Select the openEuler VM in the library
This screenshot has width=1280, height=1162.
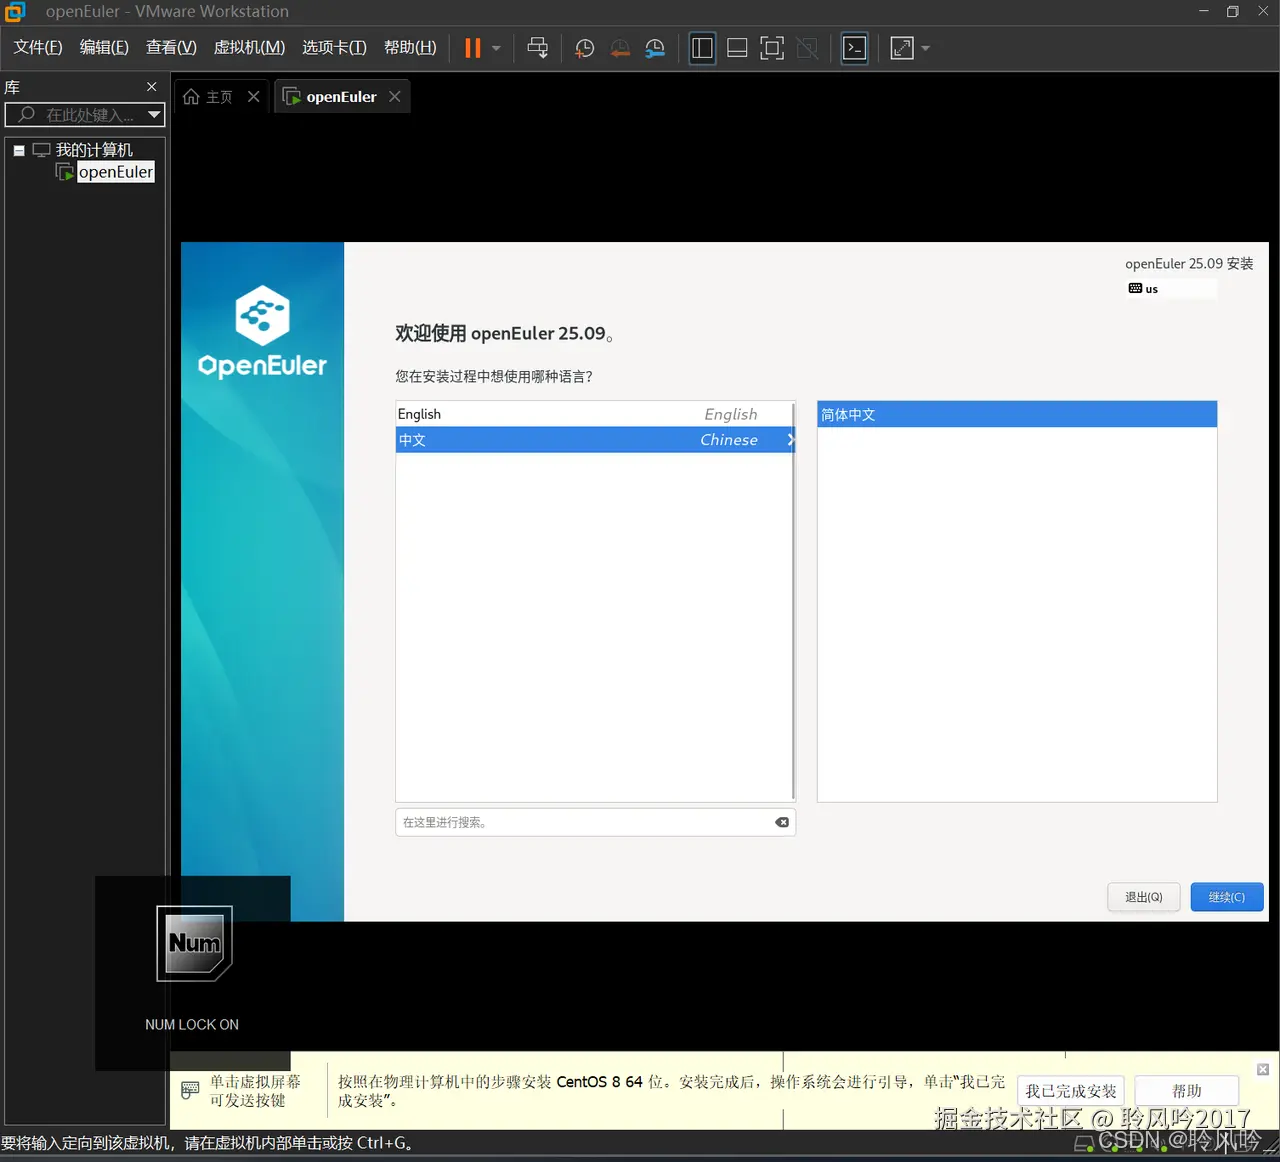tap(116, 172)
